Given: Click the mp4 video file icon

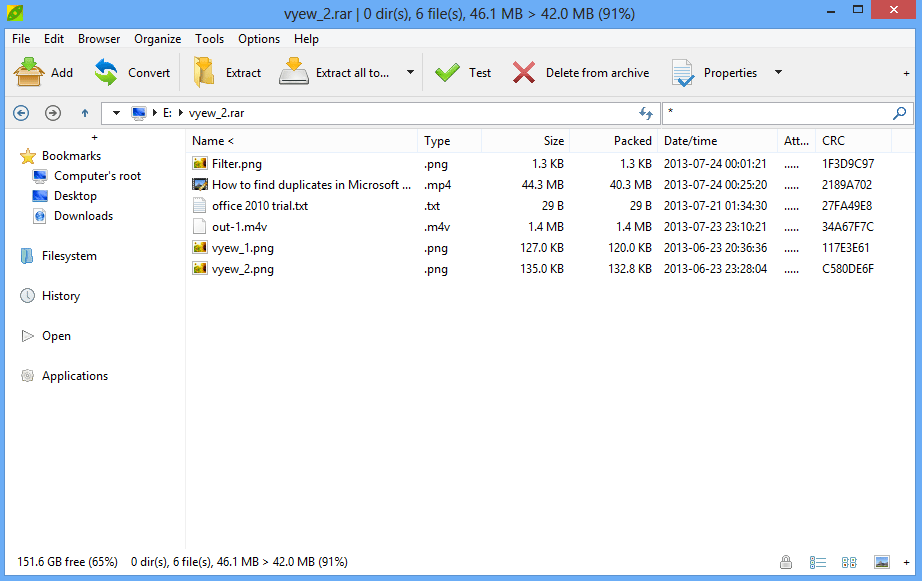Looking at the screenshot, I should [200, 185].
